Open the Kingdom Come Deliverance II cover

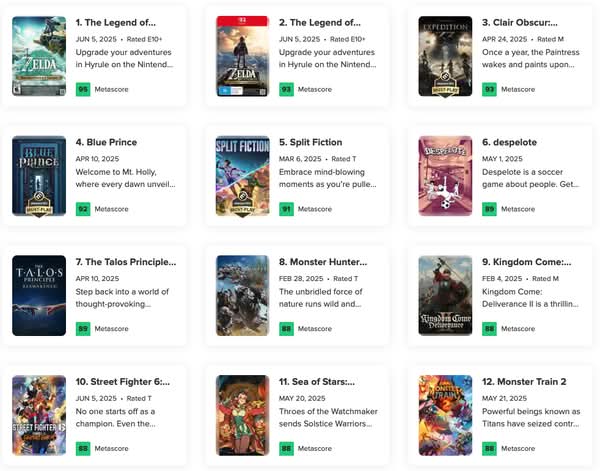445,296
